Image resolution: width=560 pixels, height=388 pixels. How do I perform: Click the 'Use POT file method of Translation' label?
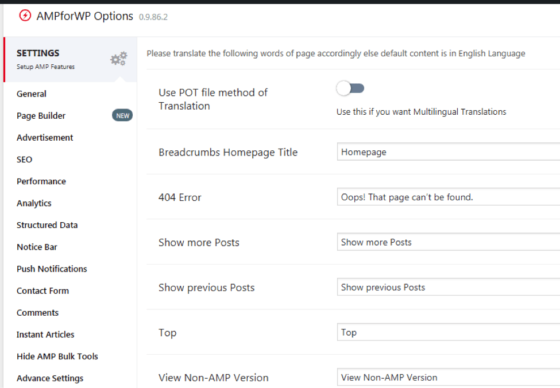pos(213,99)
